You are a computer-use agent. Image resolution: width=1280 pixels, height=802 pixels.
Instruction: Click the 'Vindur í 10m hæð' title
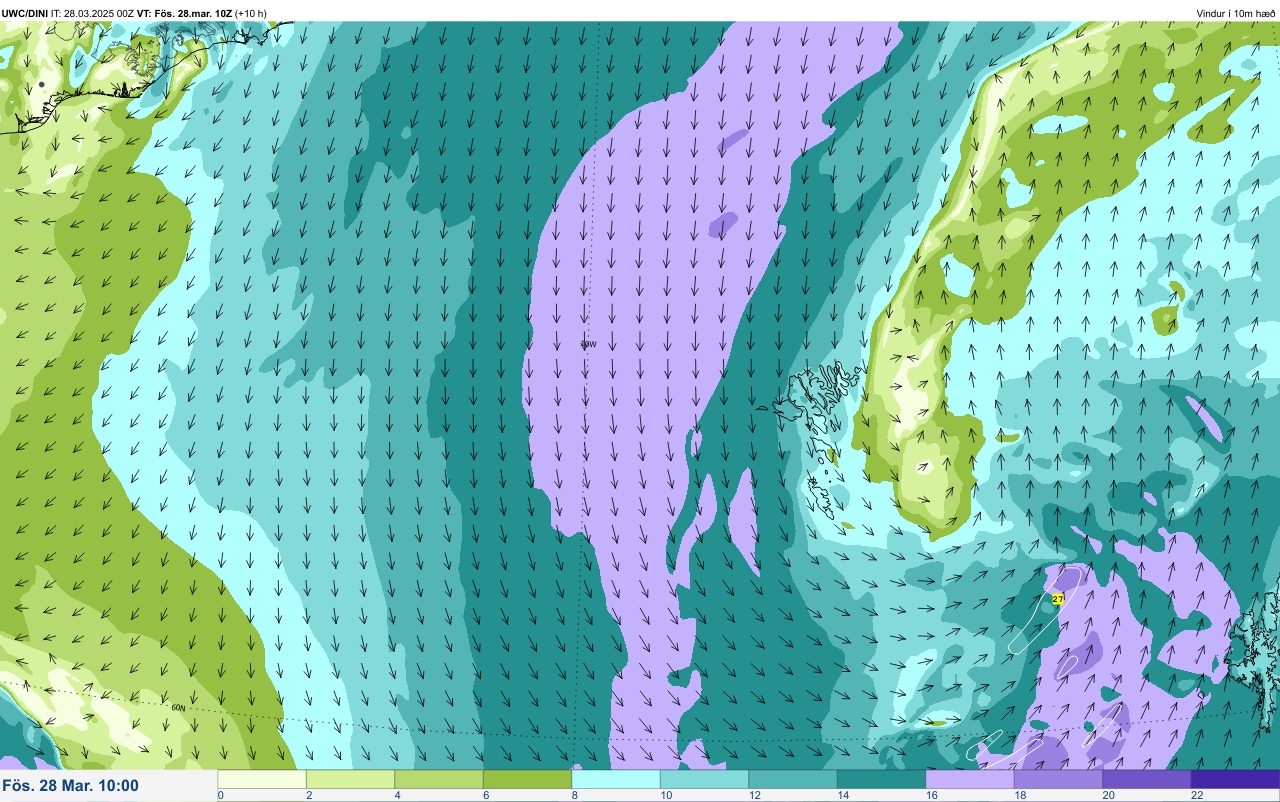coord(1235,13)
